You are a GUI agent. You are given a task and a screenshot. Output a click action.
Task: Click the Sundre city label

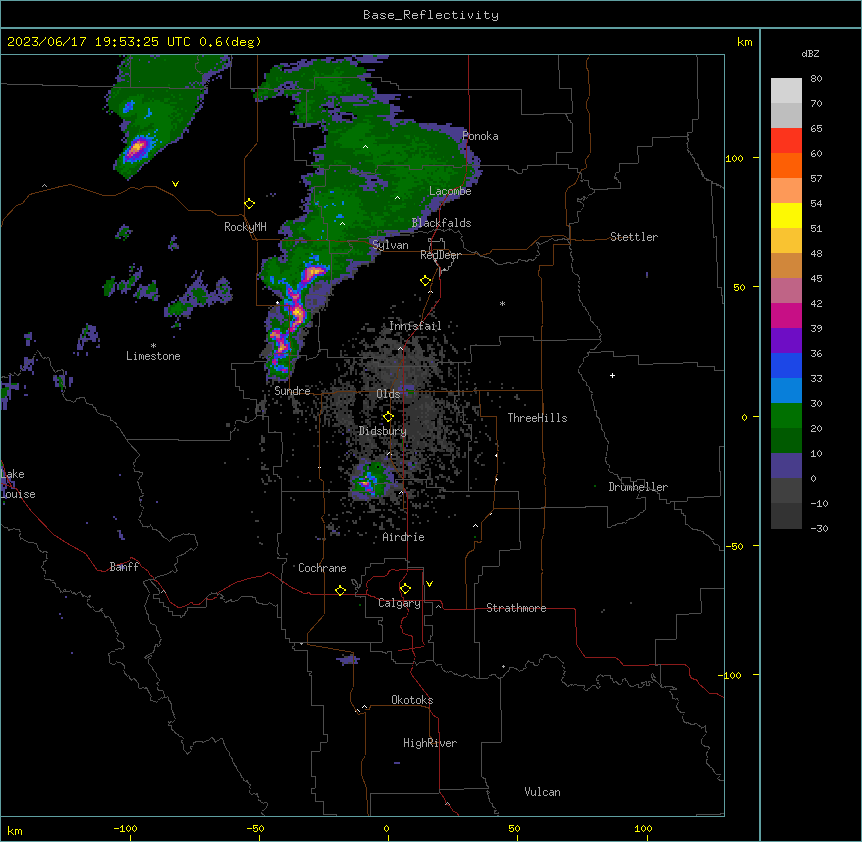point(292,391)
